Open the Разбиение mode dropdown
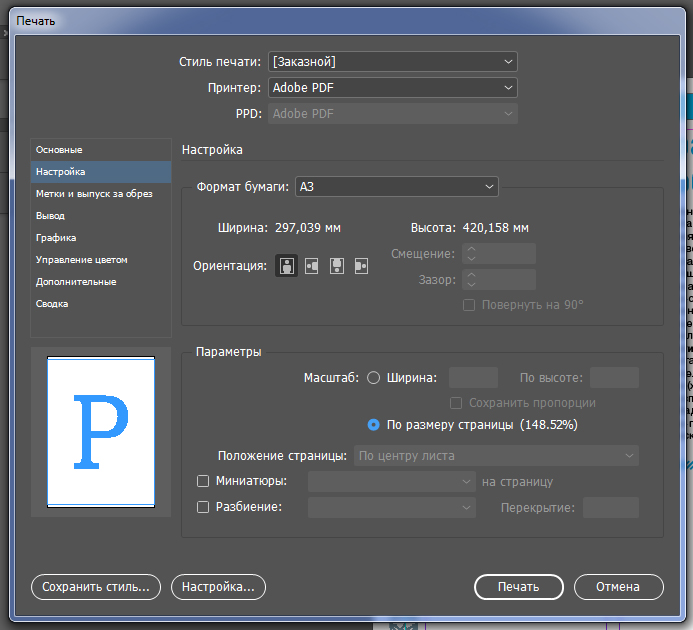 coord(392,507)
